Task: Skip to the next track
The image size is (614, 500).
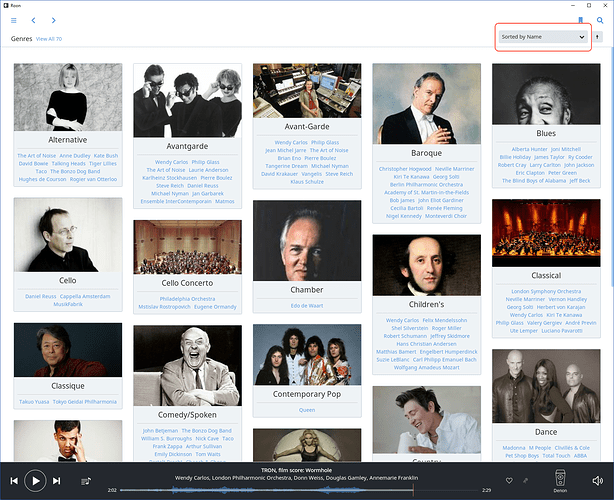Action: [x=57, y=481]
